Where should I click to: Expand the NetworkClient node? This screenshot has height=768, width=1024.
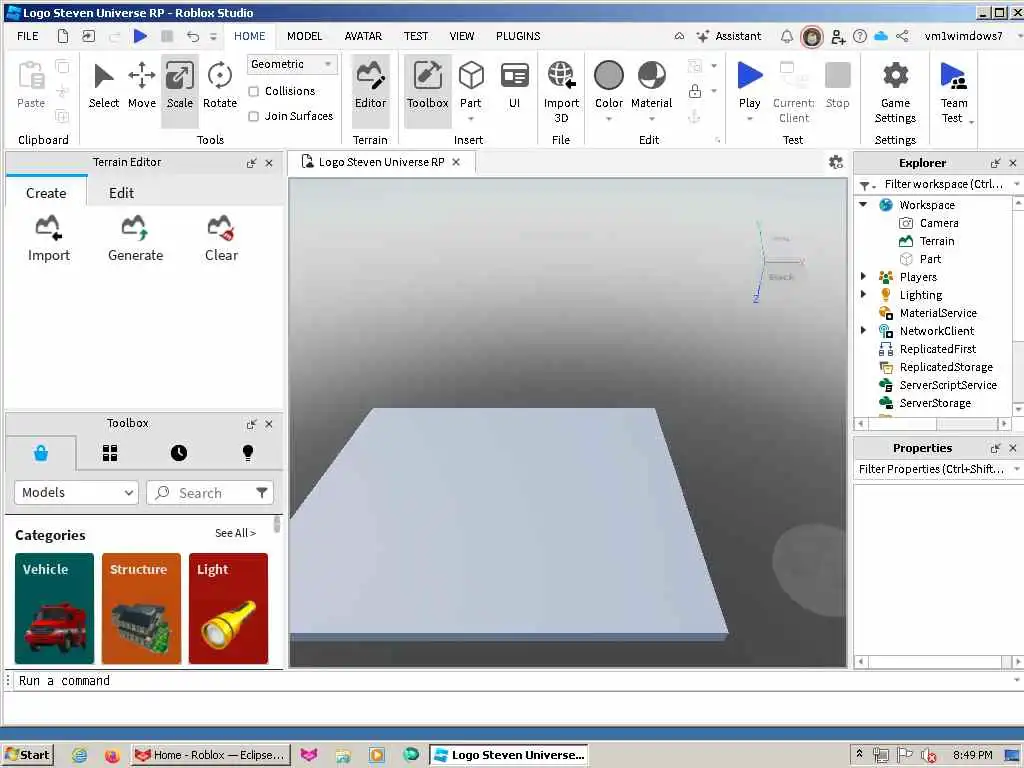pos(863,330)
